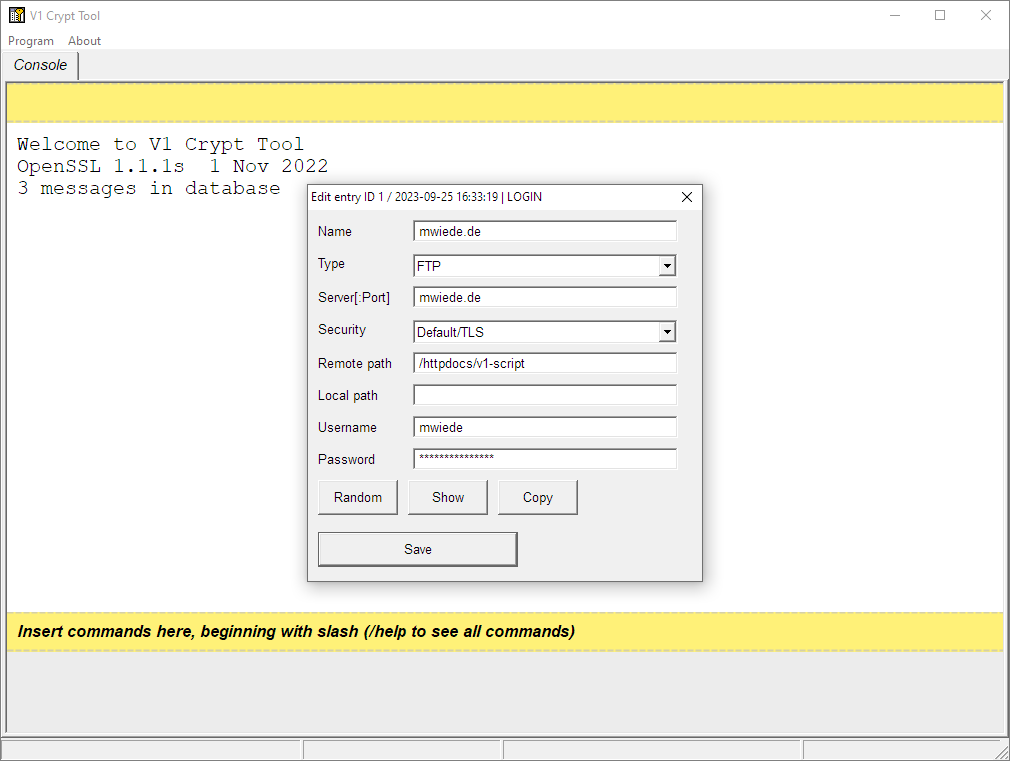The height and width of the screenshot is (761, 1010).
Task: Click the Security label in dialog
Action: (x=341, y=330)
